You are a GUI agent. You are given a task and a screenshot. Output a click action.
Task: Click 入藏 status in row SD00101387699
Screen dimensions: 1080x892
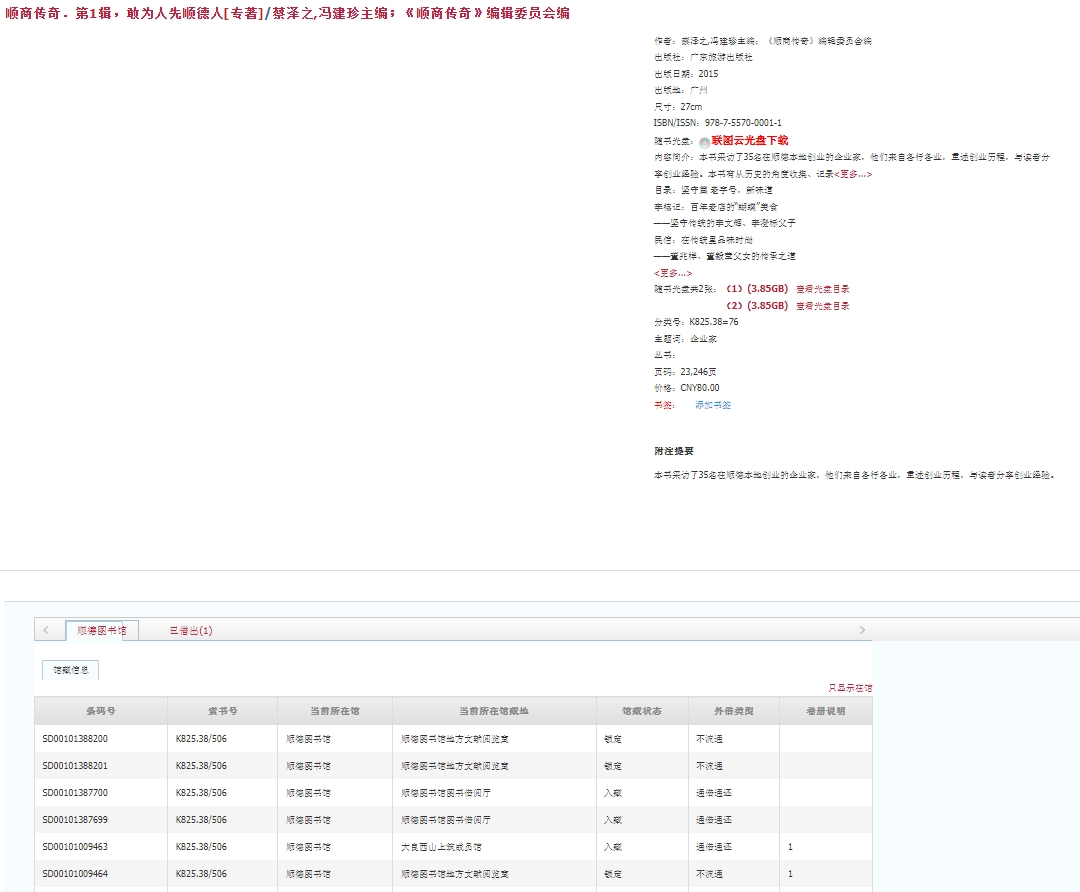tap(613, 820)
